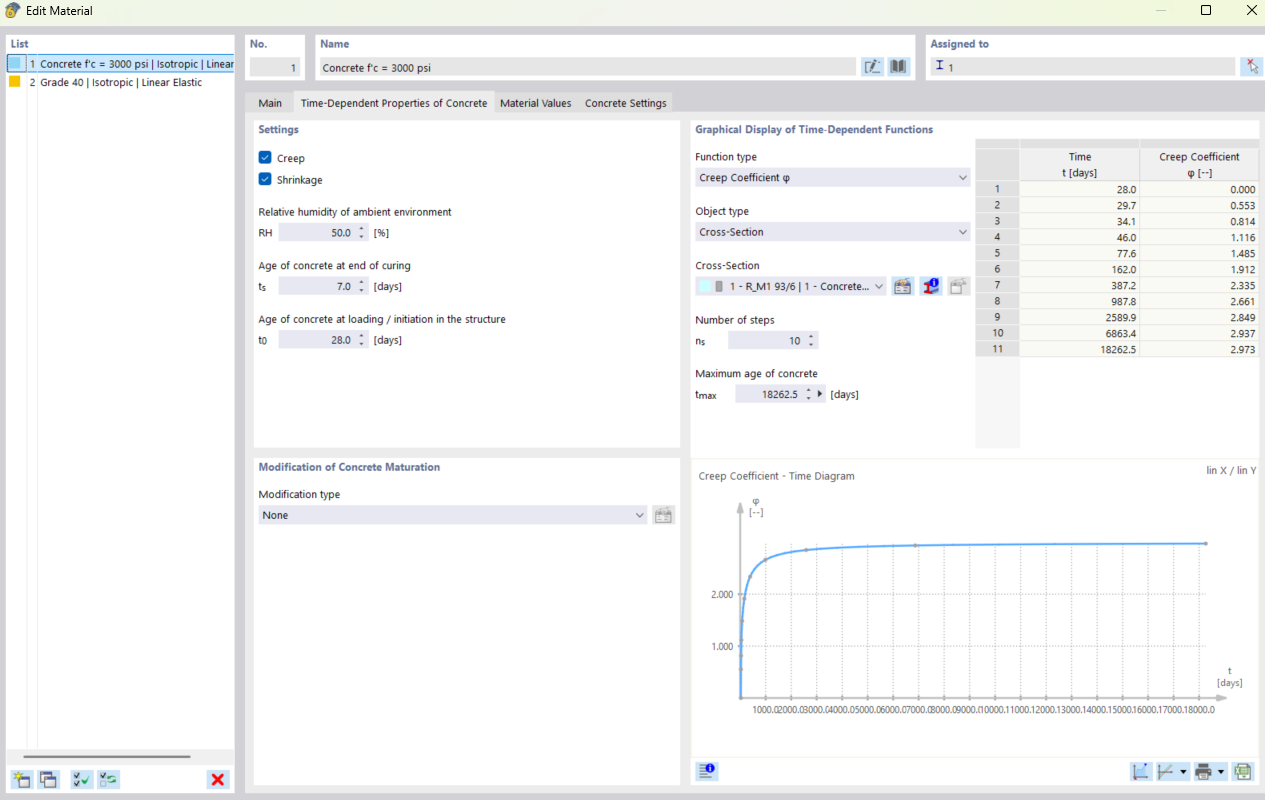The height and width of the screenshot is (800, 1265).
Task: Click the info button below the diagram
Action: pyautogui.click(x=706, y=771)
